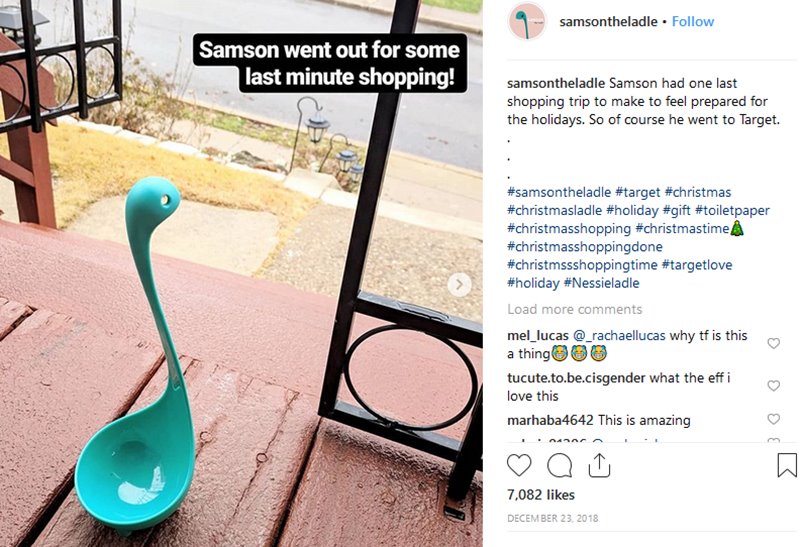Image resolution: width=800 pixels, height=547 pixels.
Task: Share post via upload arrow icon
Action: [x=599, y=465]
